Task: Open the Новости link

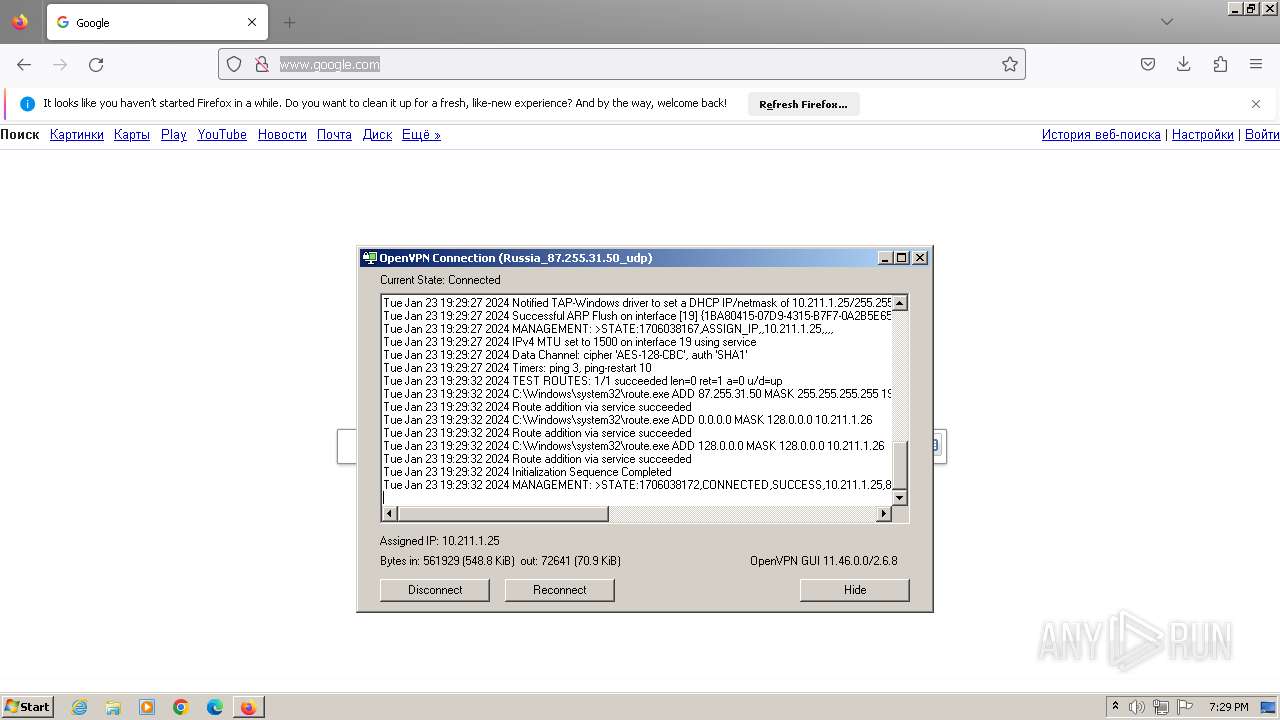Action: click(x=282, y=135)
